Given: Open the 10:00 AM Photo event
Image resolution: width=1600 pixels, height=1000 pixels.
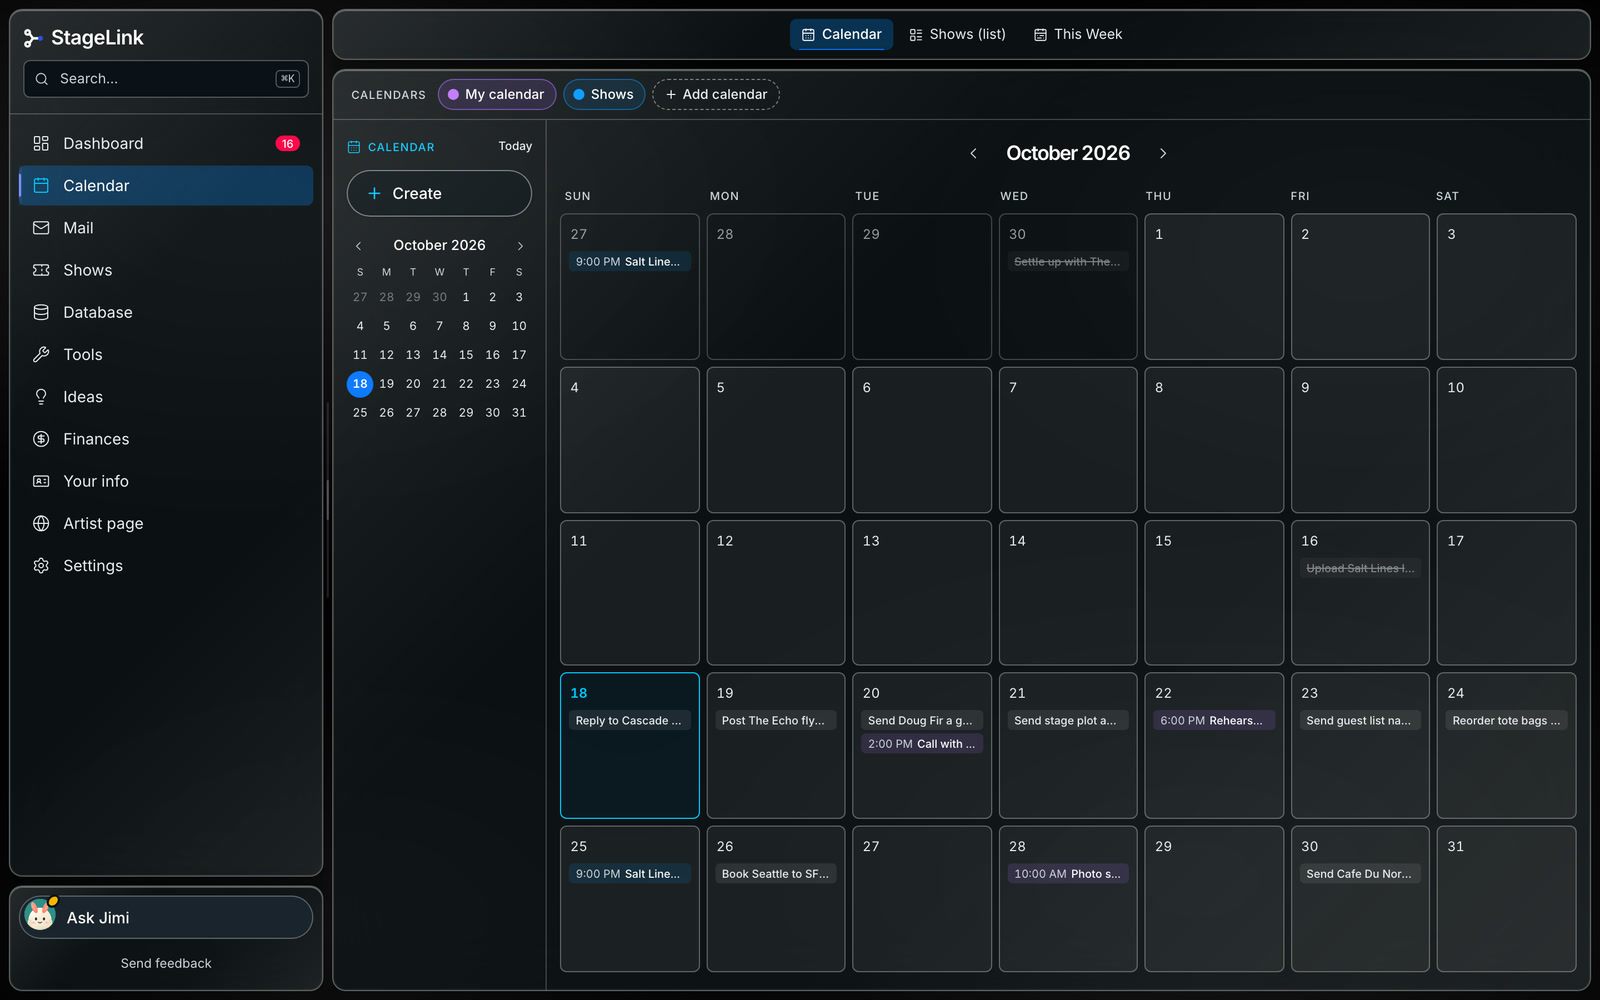Looking at the screenshot, I should tap(1068, 874).
